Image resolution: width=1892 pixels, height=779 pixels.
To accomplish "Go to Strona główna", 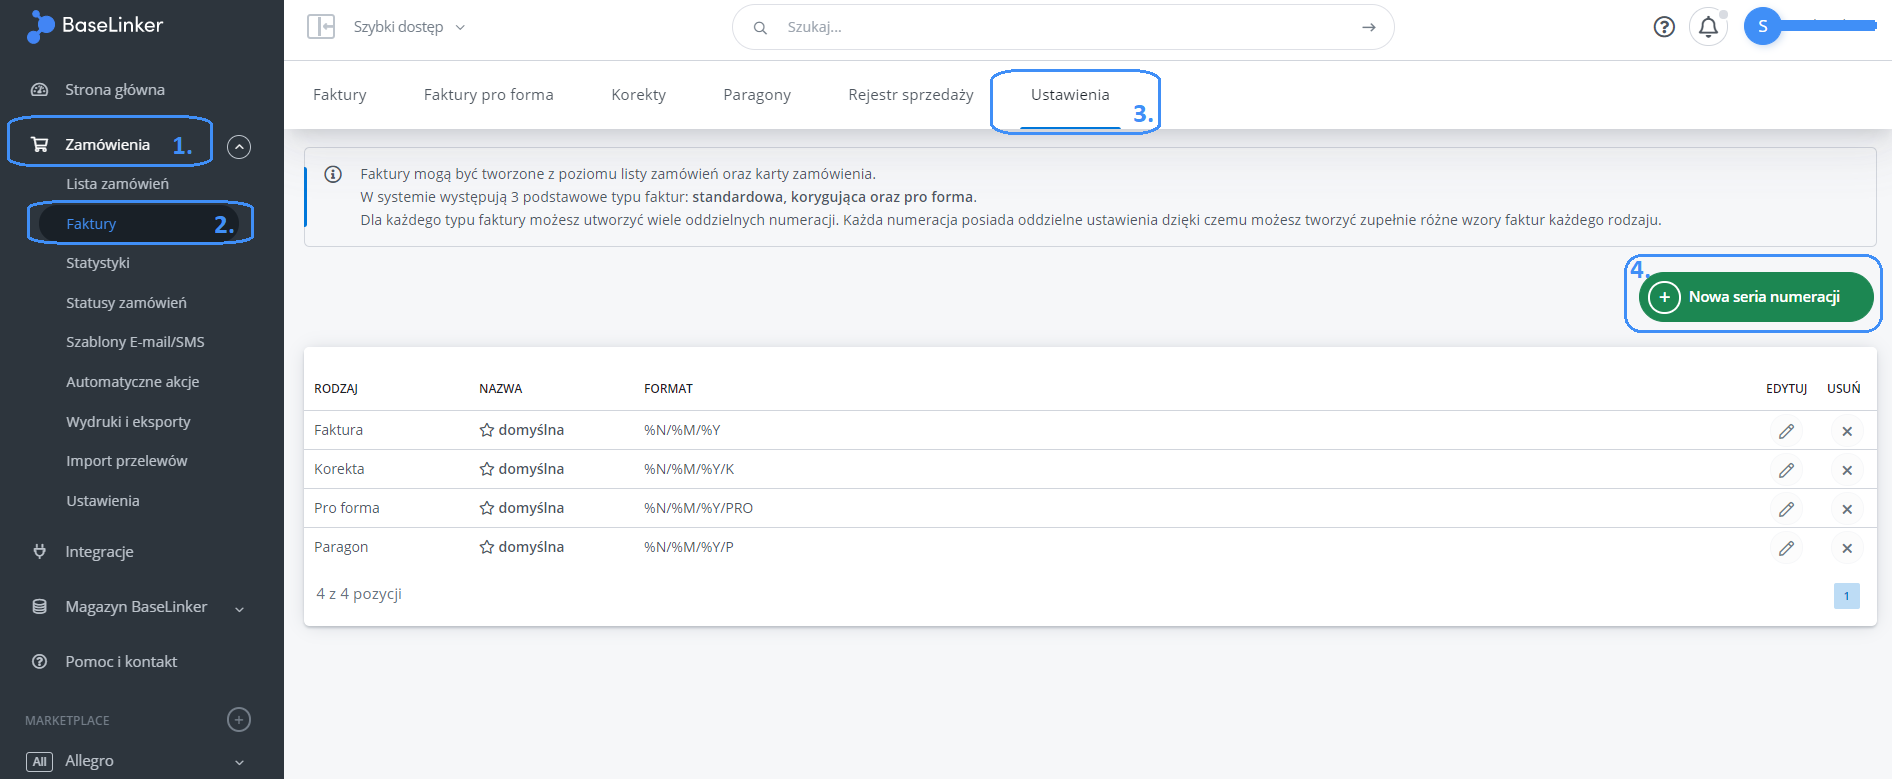I will pos(115,90).
